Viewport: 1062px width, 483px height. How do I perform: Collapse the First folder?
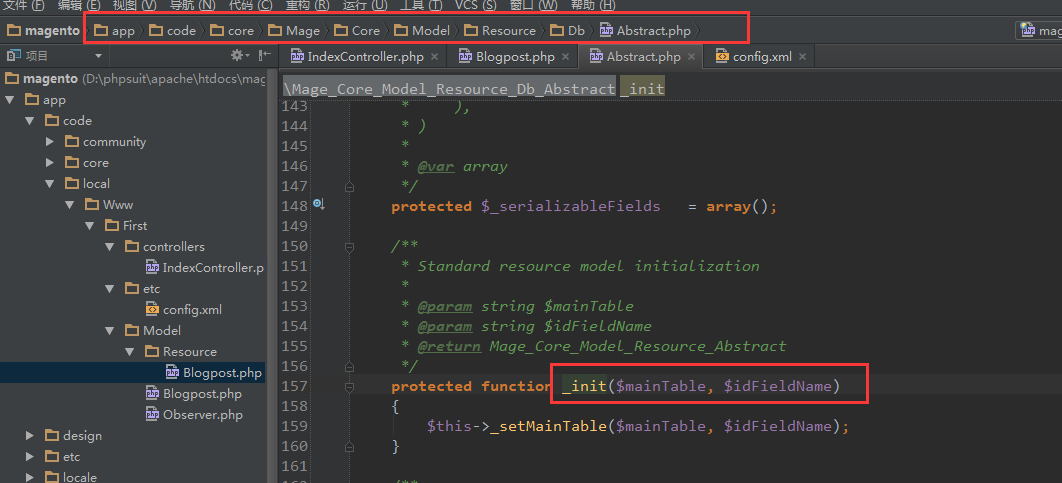(x=90, y=226)
